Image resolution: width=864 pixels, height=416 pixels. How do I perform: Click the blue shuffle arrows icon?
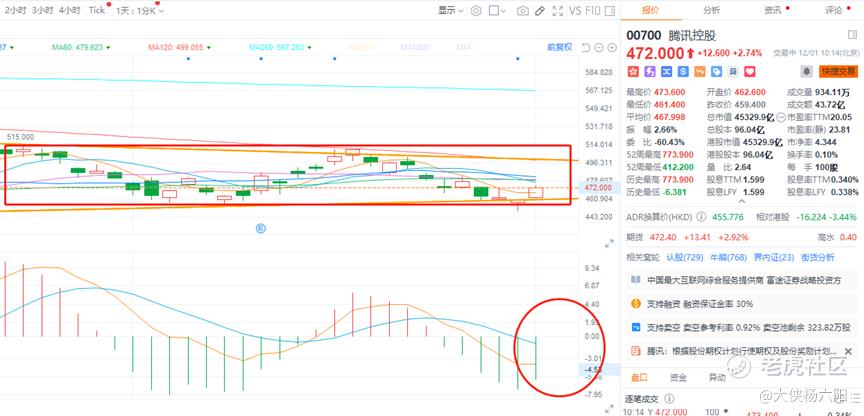(x=667, y=71)
